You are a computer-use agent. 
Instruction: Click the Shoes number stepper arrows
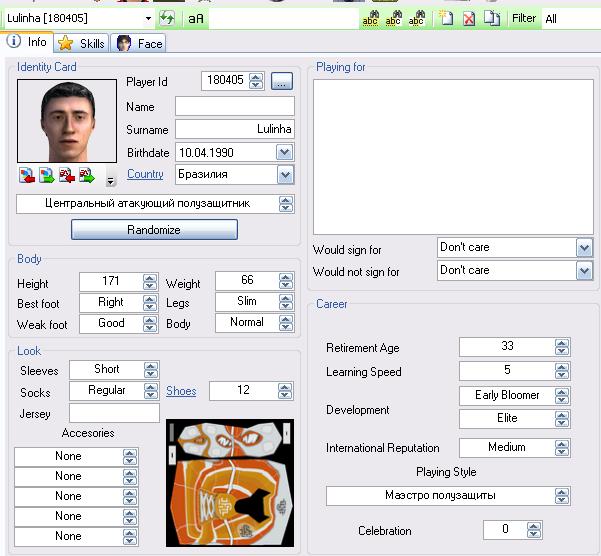click(284, 391)
